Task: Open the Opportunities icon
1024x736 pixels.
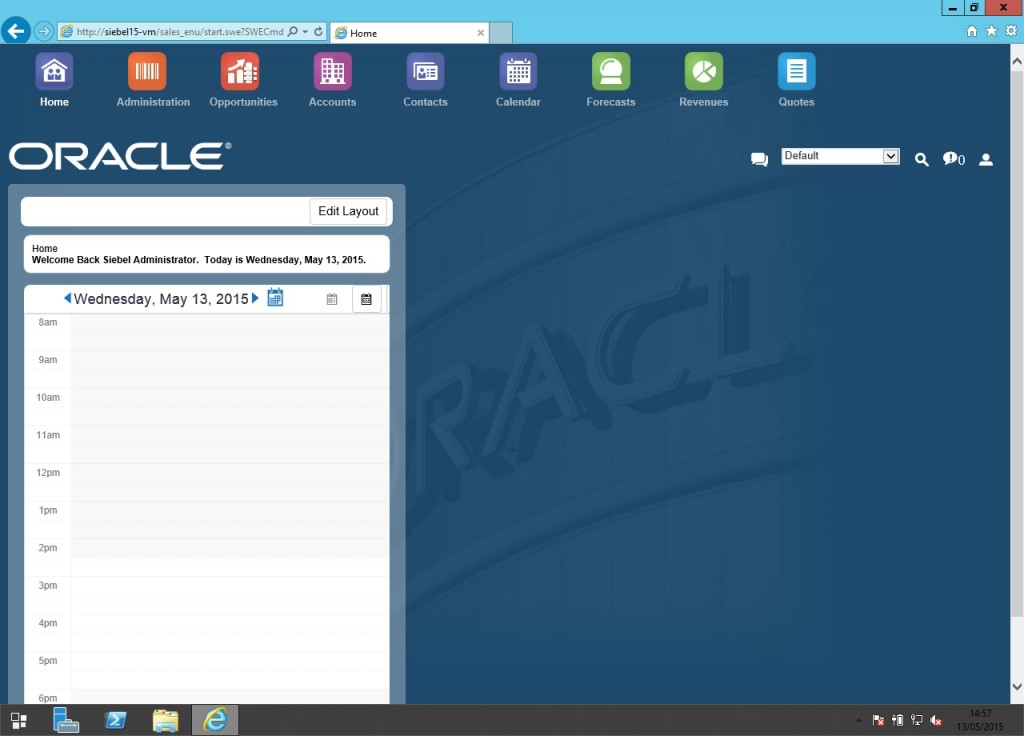Action: tap(240, 71)
